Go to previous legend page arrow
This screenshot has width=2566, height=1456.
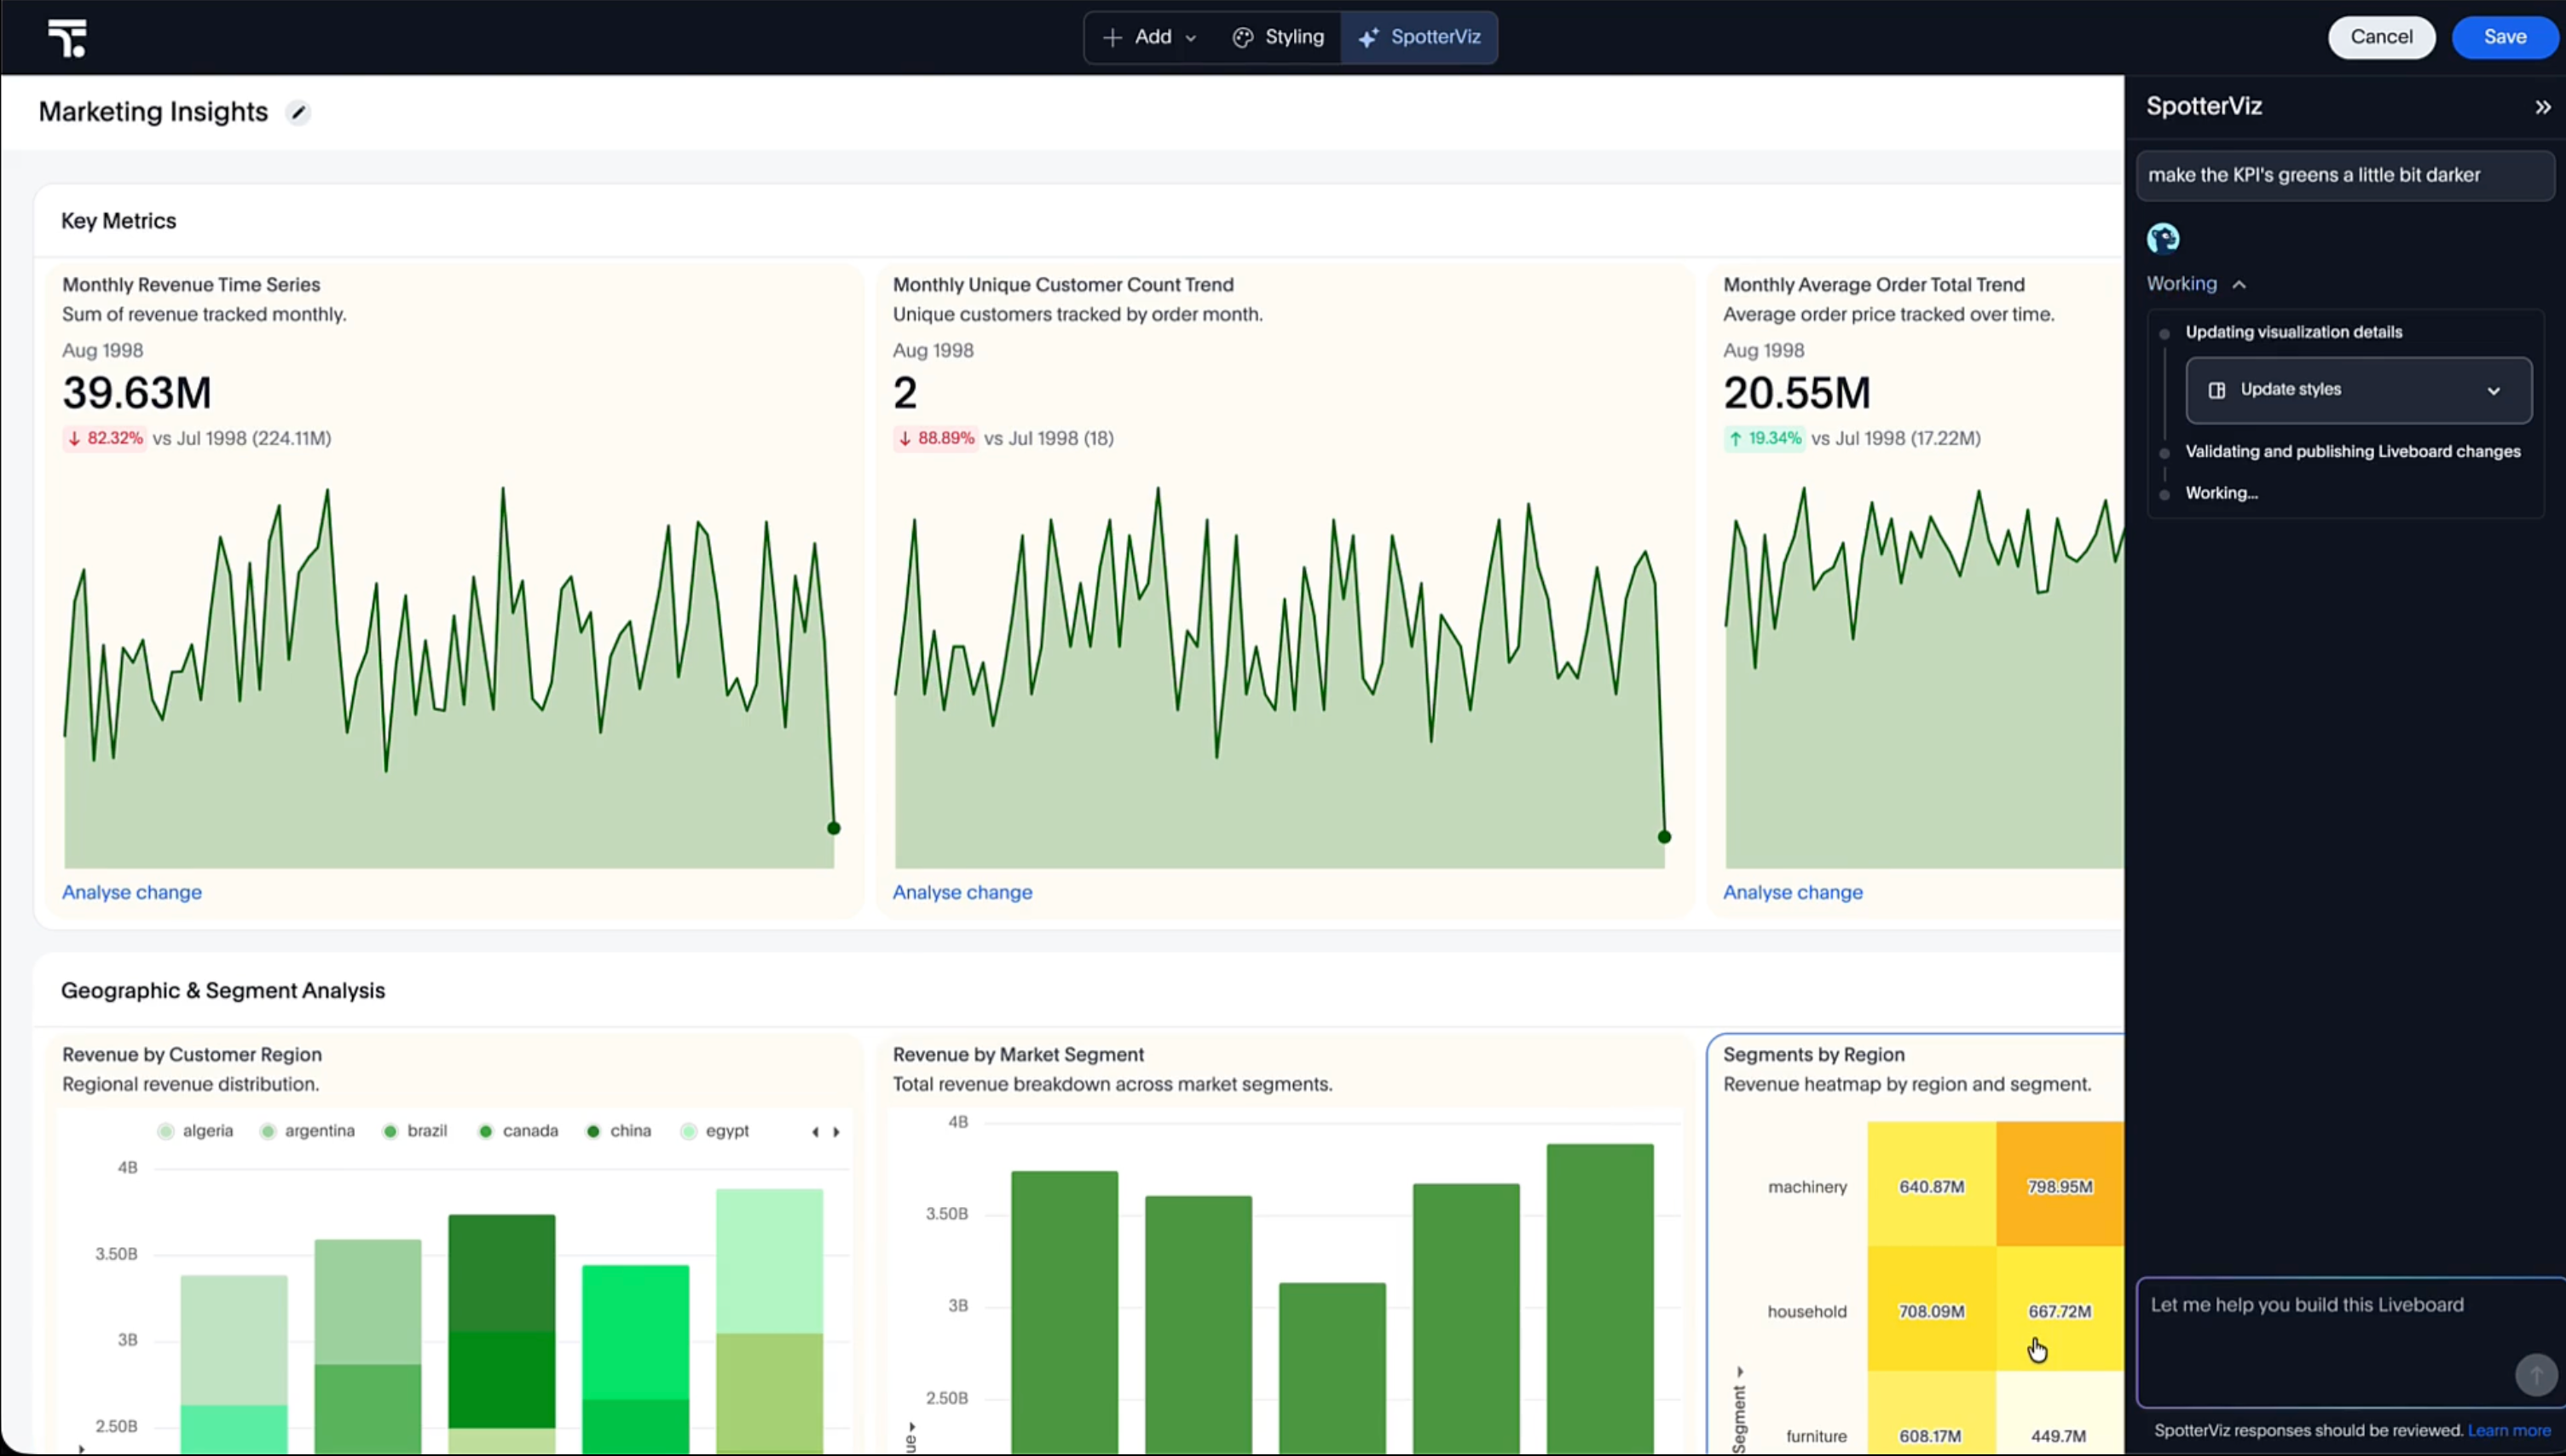(x=815, y=1132)
